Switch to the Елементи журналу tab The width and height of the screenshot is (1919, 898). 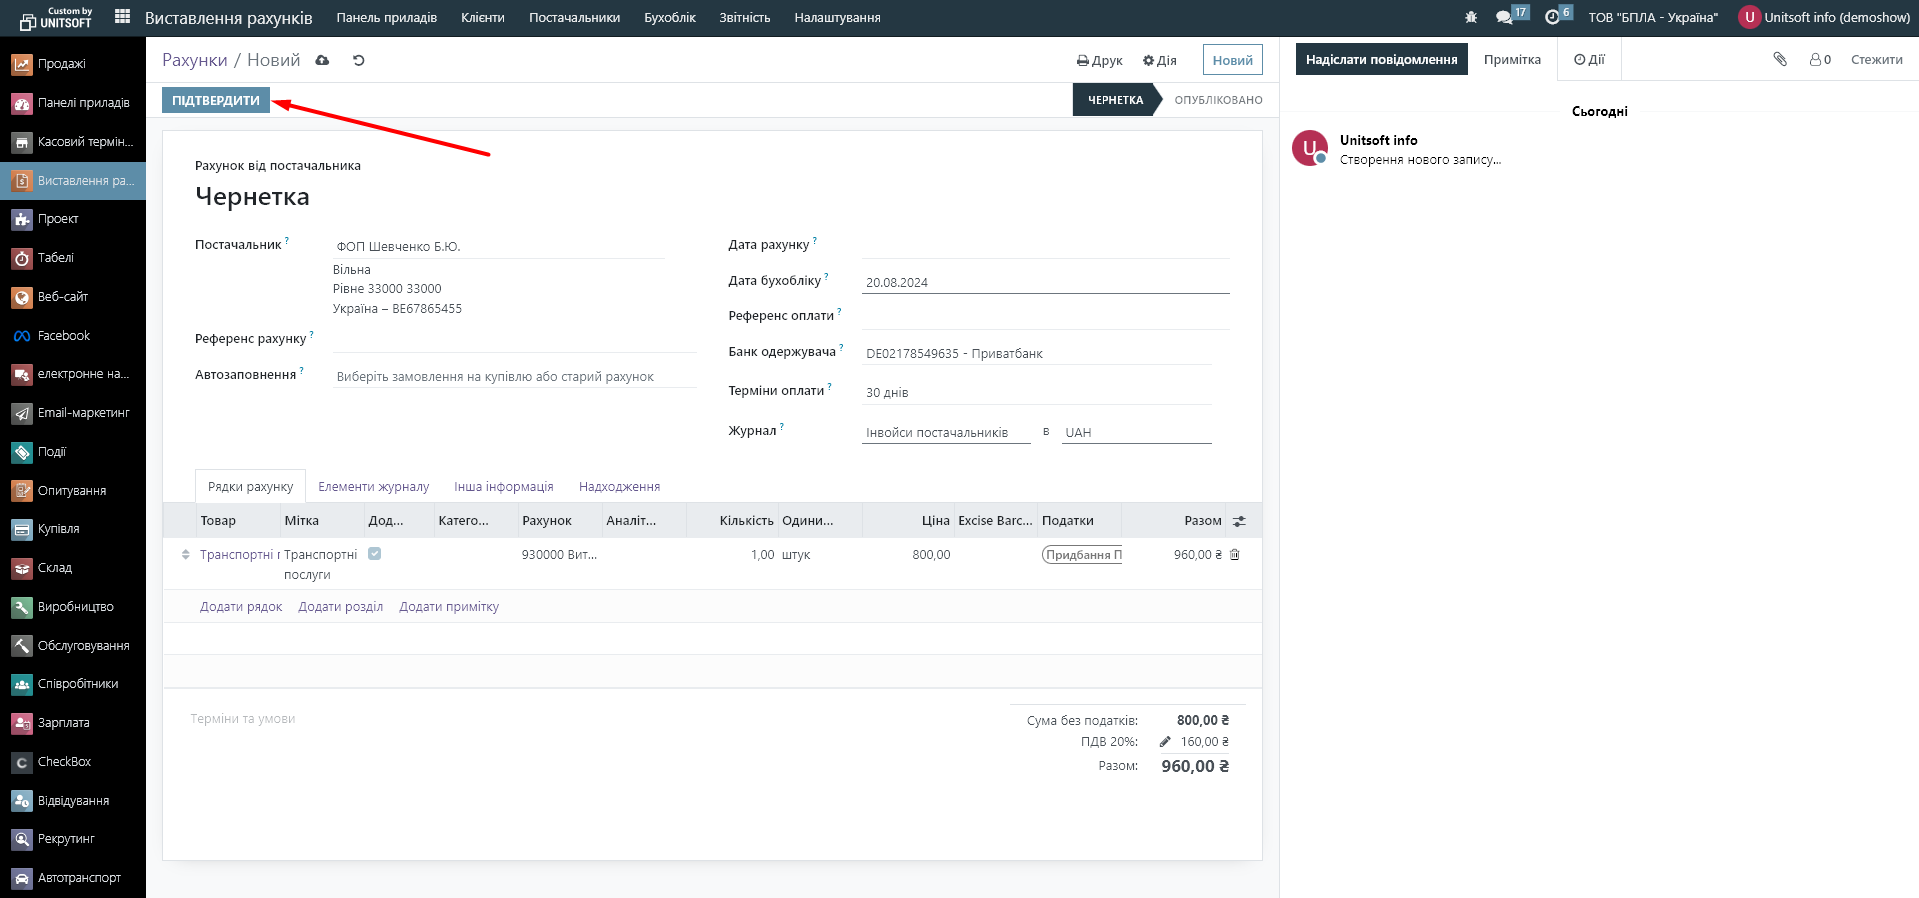pyautogui.click(x=373, y=487)
